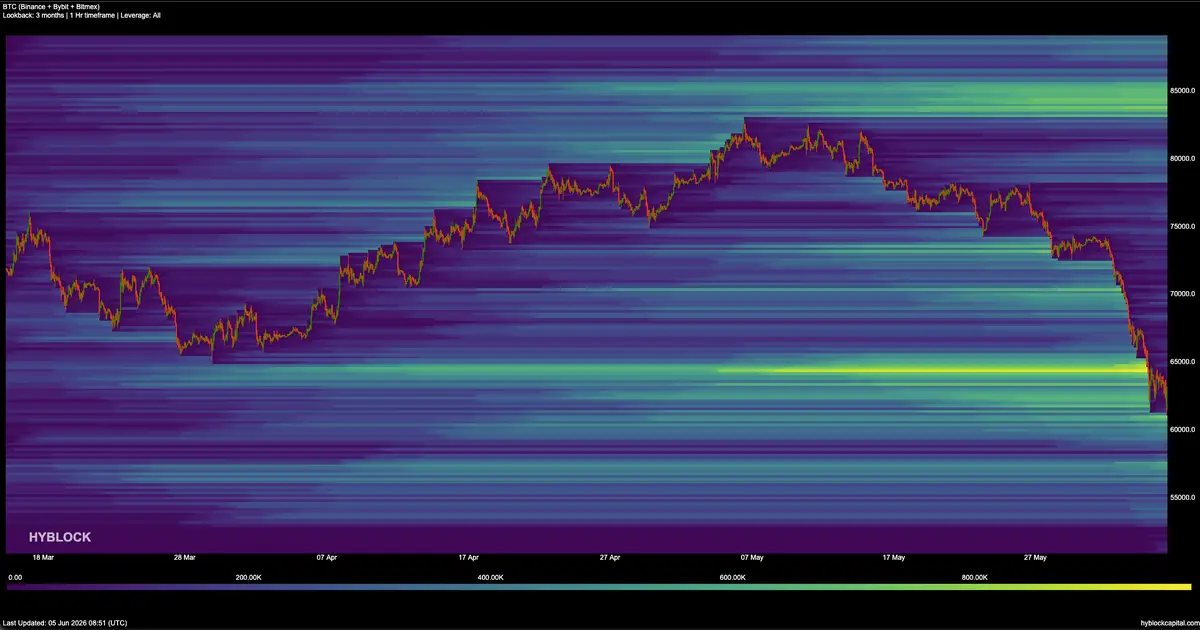The height and width of the screenshot is (630, 1200).
Task: Click the 400.00K color scale label
Action: 490,578
